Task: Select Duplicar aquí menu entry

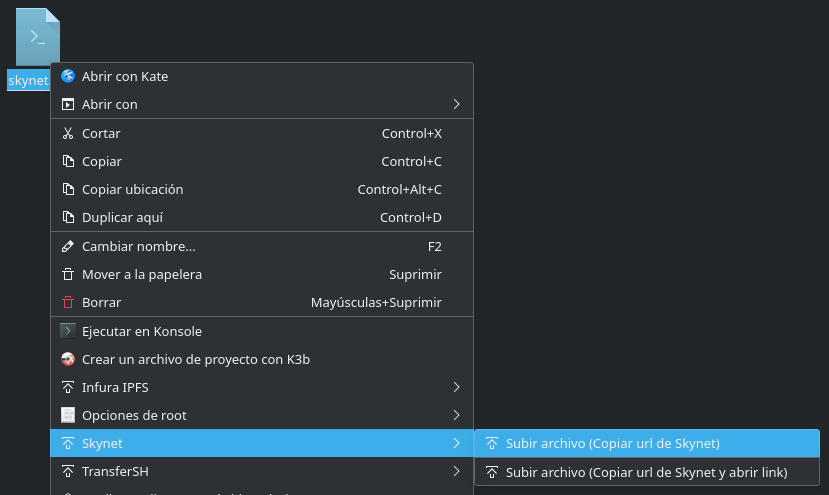Action: click(x=262, y=217)
